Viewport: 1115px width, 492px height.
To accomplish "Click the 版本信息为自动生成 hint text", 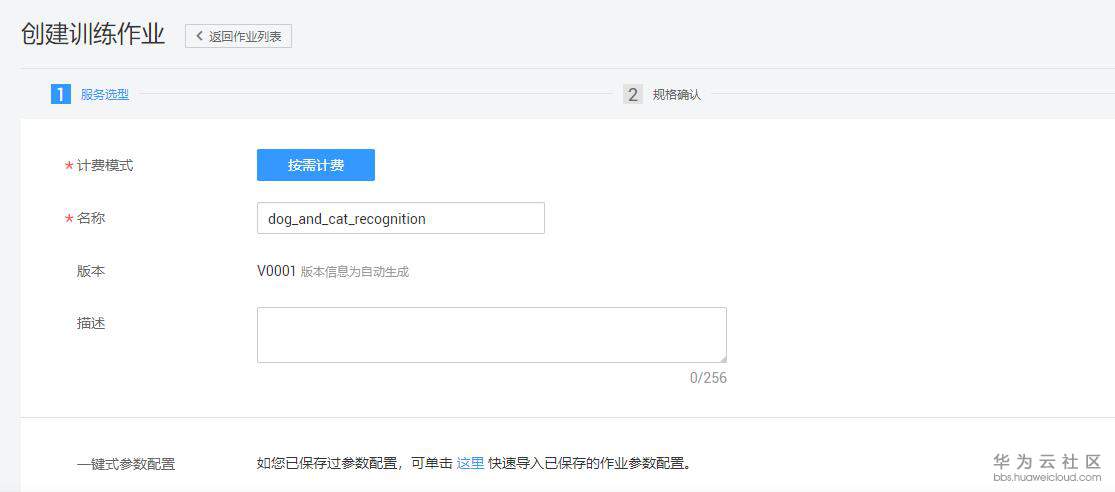I will 355,272.
